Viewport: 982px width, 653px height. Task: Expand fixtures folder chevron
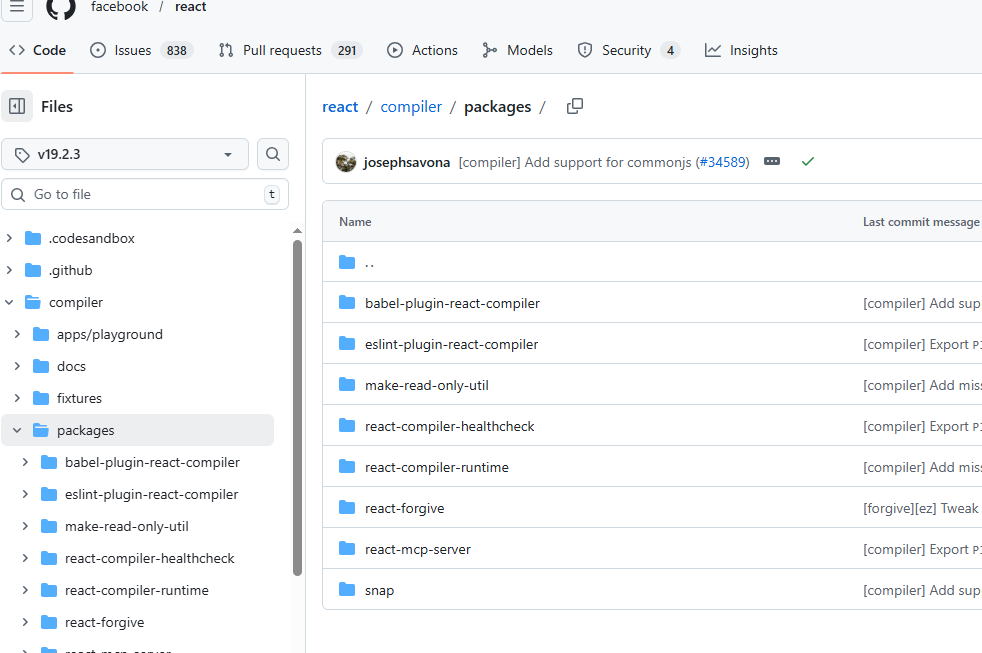click(18, 398)
